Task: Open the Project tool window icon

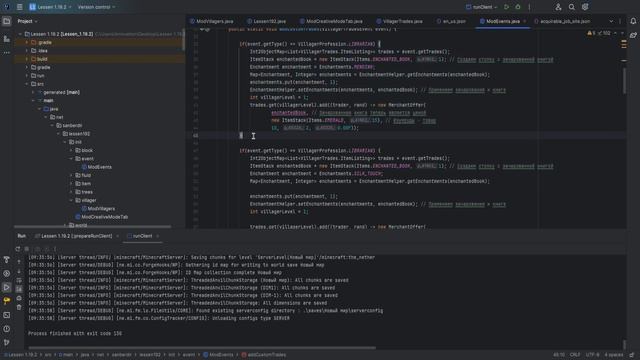Action: pyautogui.click(x=7, y=21)
